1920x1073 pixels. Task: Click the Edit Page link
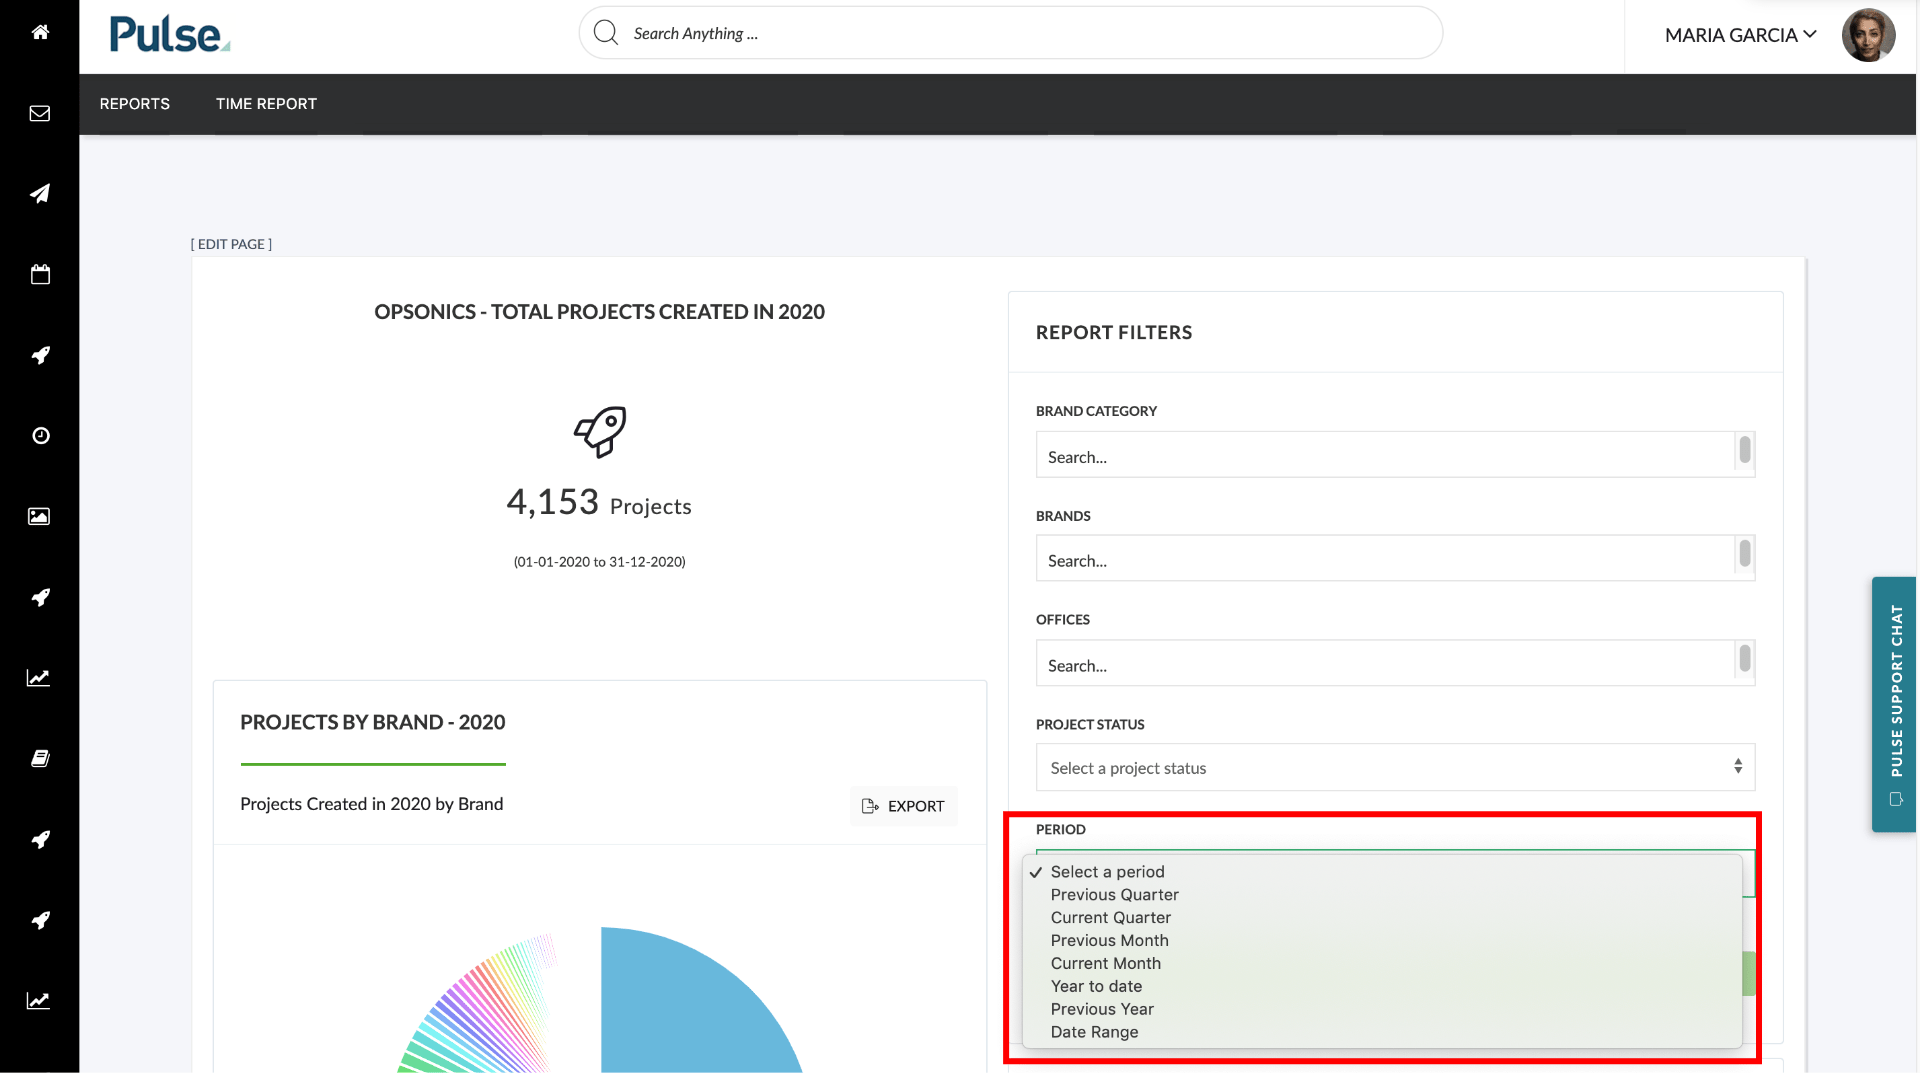(x=231, y=244)
